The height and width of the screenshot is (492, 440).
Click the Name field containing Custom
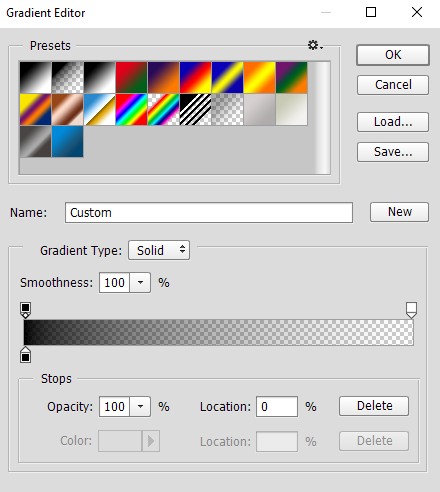[209, 212]
